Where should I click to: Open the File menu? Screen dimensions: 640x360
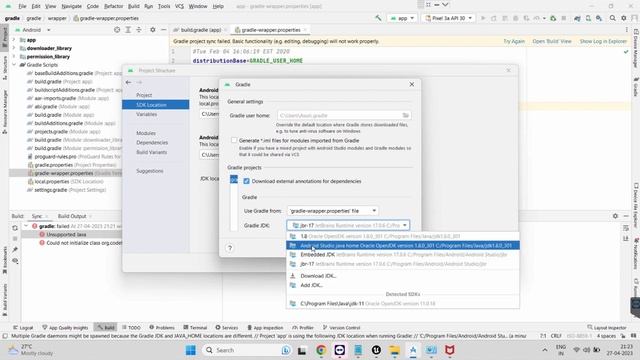[22, 6]
